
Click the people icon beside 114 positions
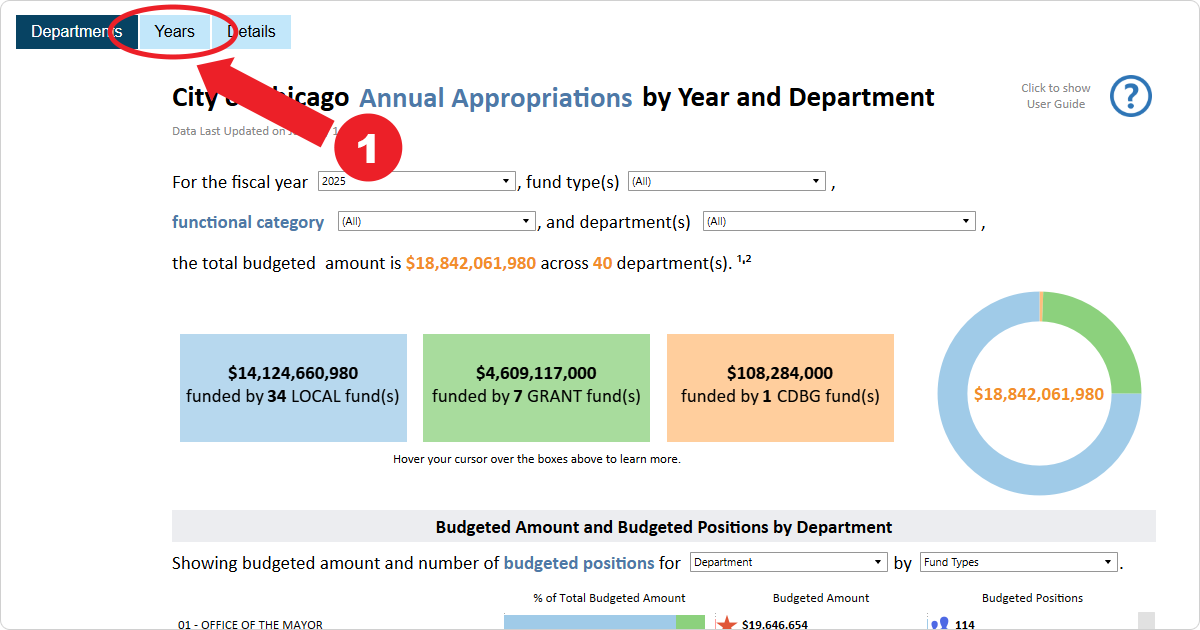(940, 624)
